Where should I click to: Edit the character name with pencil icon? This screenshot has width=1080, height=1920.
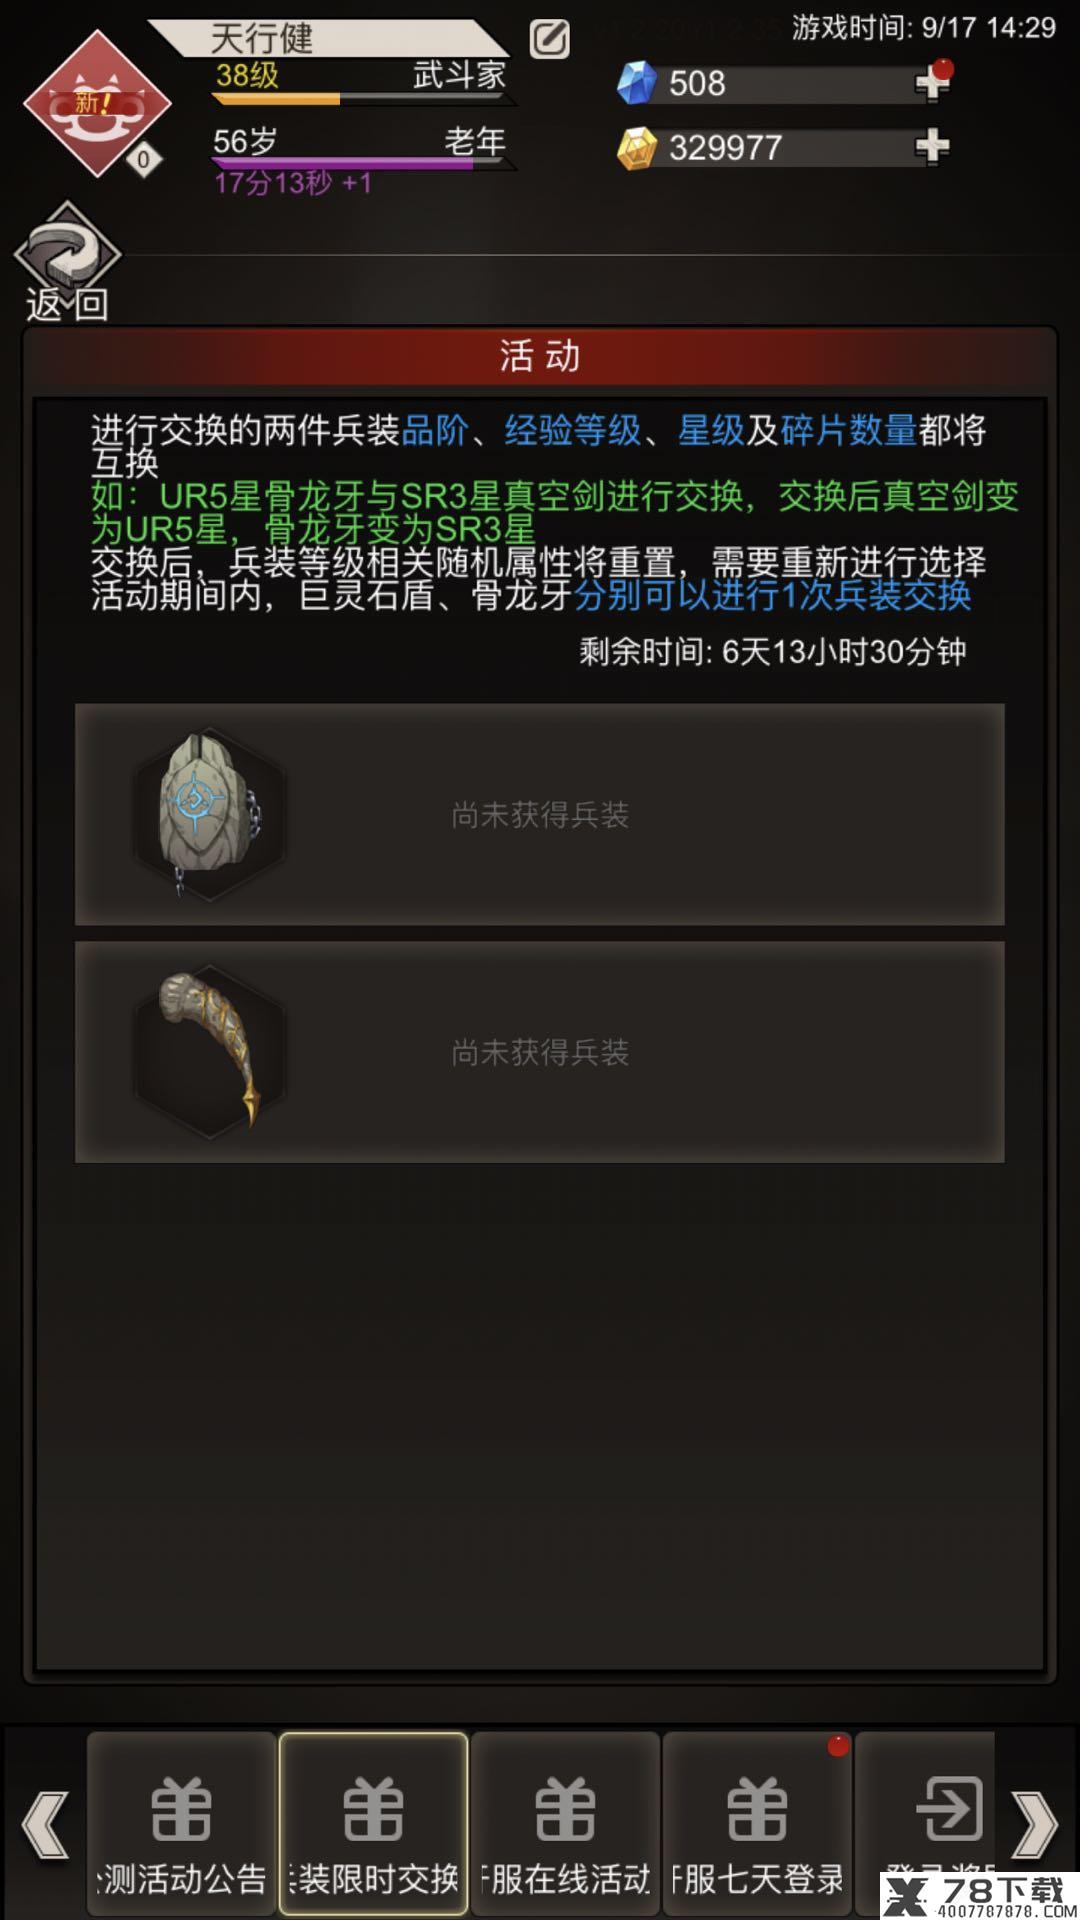(549, 39)
